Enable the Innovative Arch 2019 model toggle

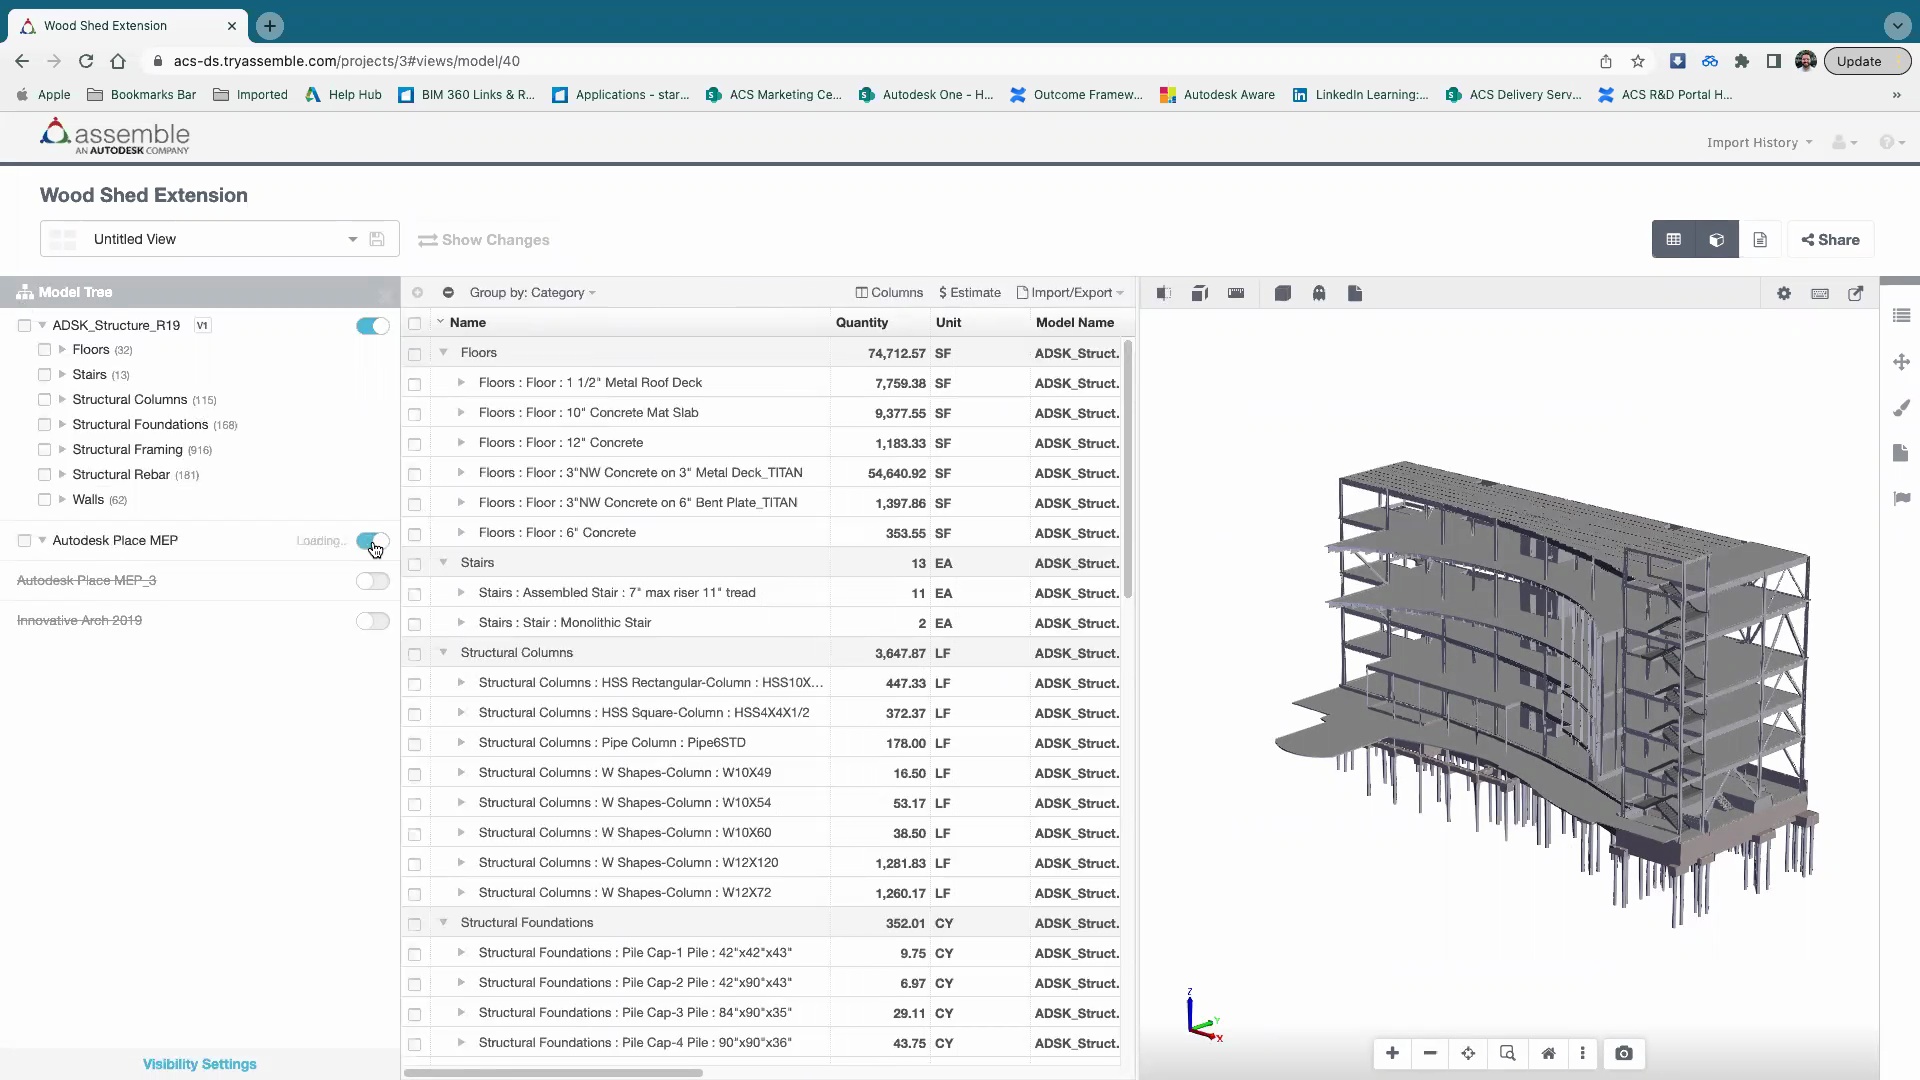(371, 621)
